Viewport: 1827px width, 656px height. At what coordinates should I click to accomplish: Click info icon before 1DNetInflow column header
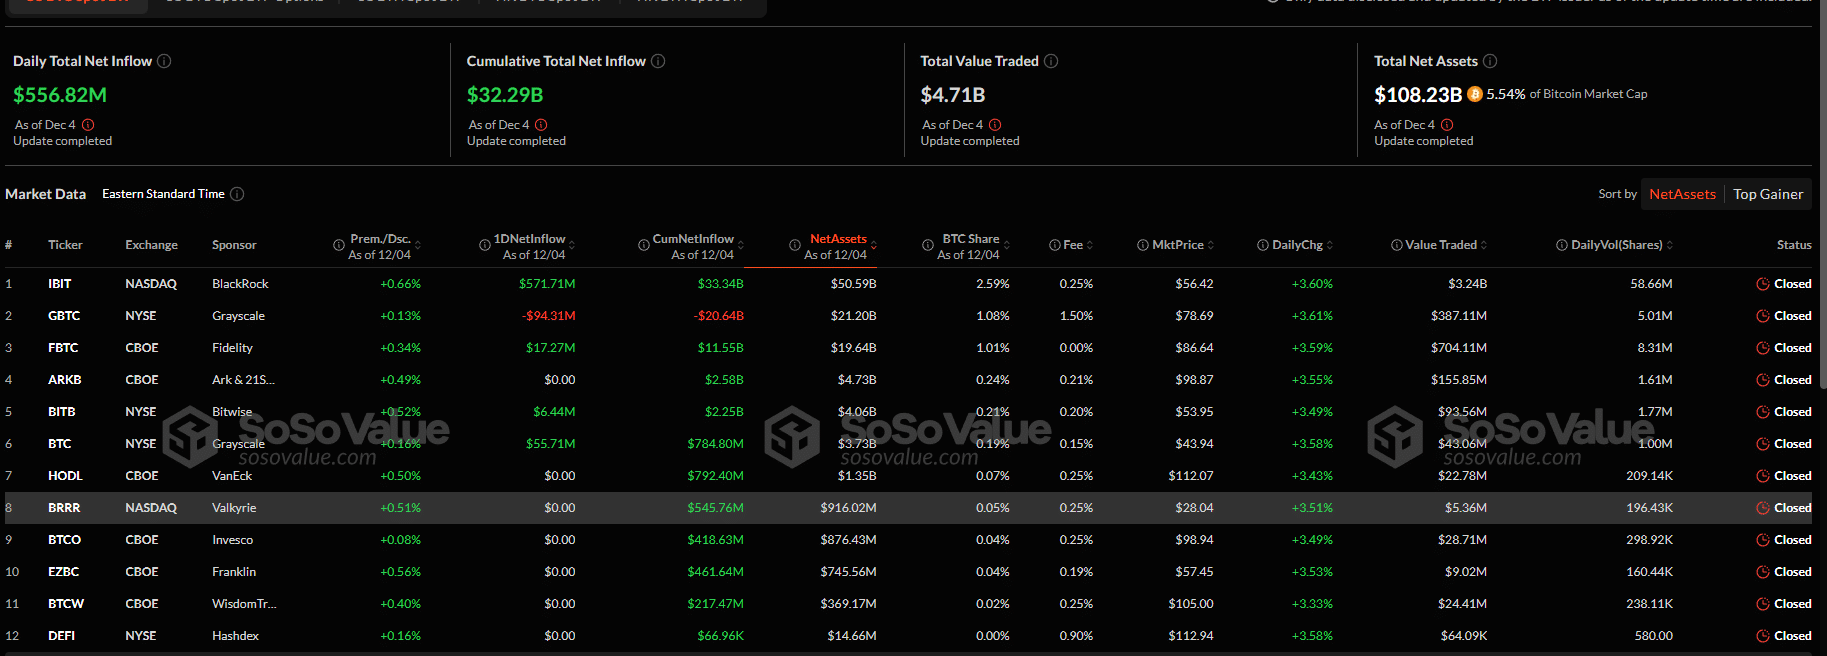485,245
